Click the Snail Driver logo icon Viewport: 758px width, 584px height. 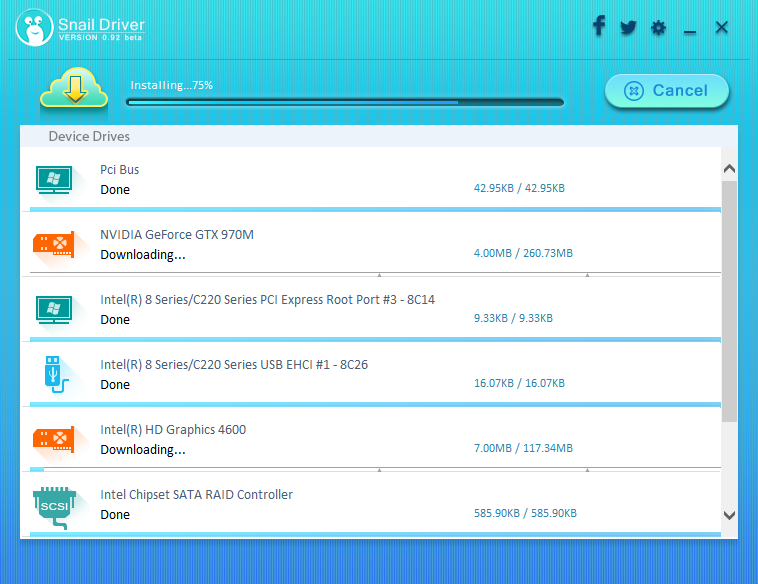[x=34, y=28]
